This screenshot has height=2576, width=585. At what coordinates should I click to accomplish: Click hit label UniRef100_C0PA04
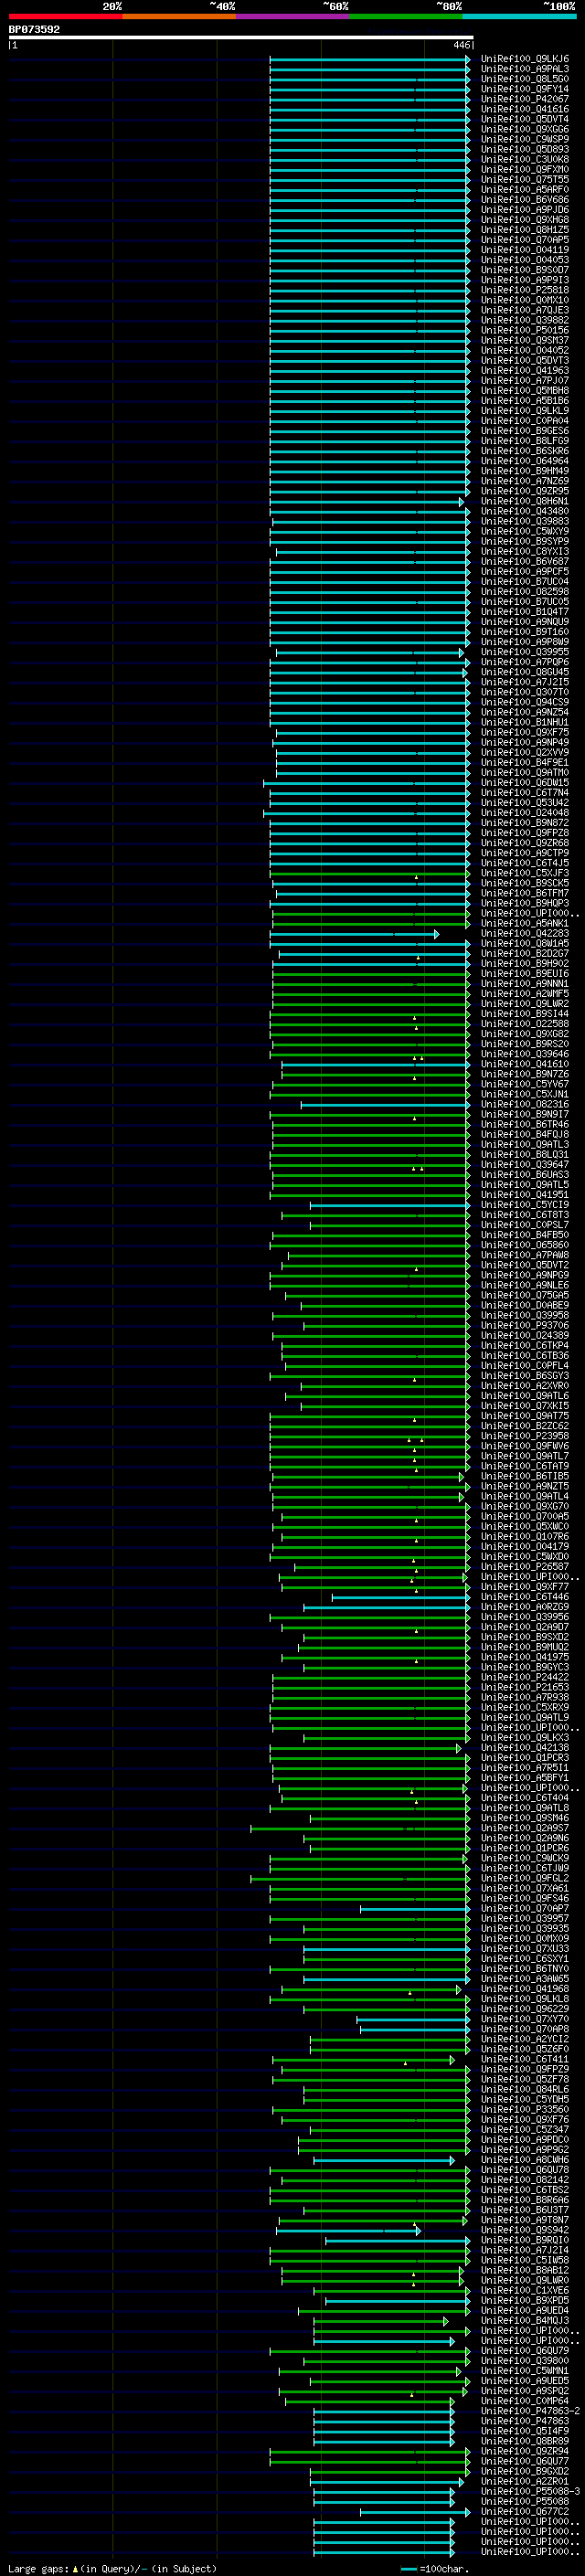pyautogui.click(x=525, y=421)
